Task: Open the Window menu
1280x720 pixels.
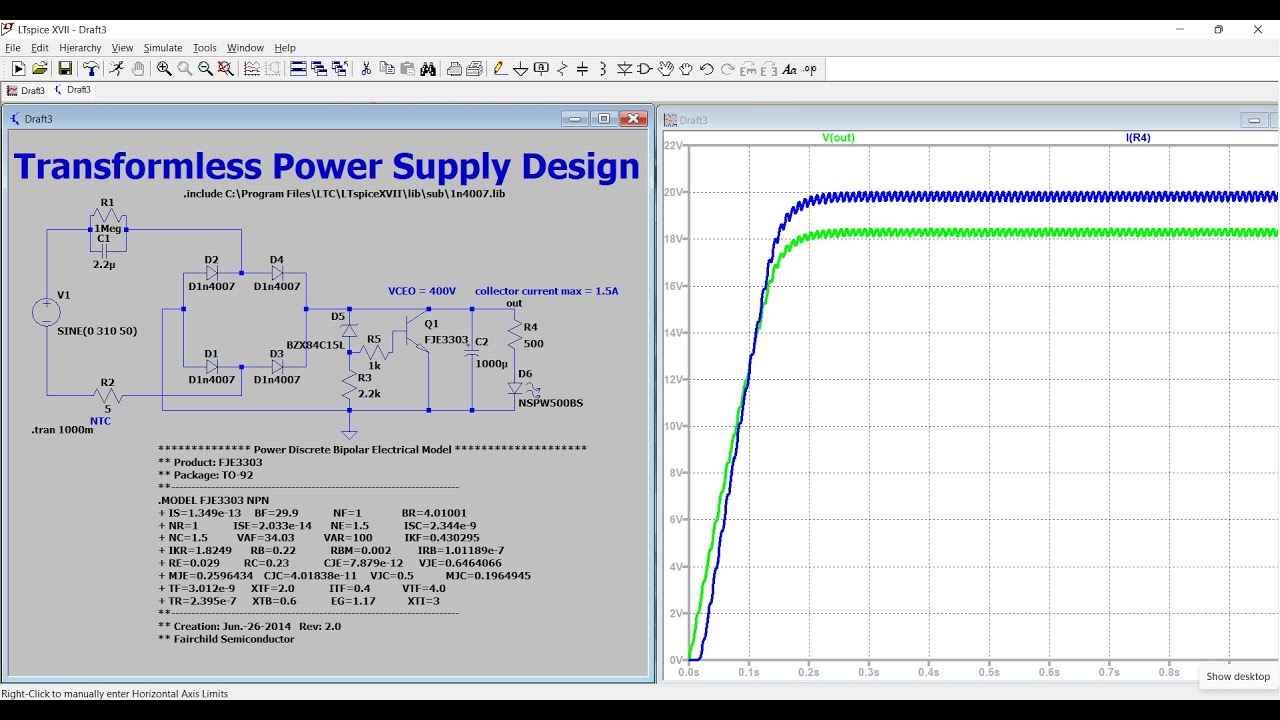Action: tap(245, 48)
